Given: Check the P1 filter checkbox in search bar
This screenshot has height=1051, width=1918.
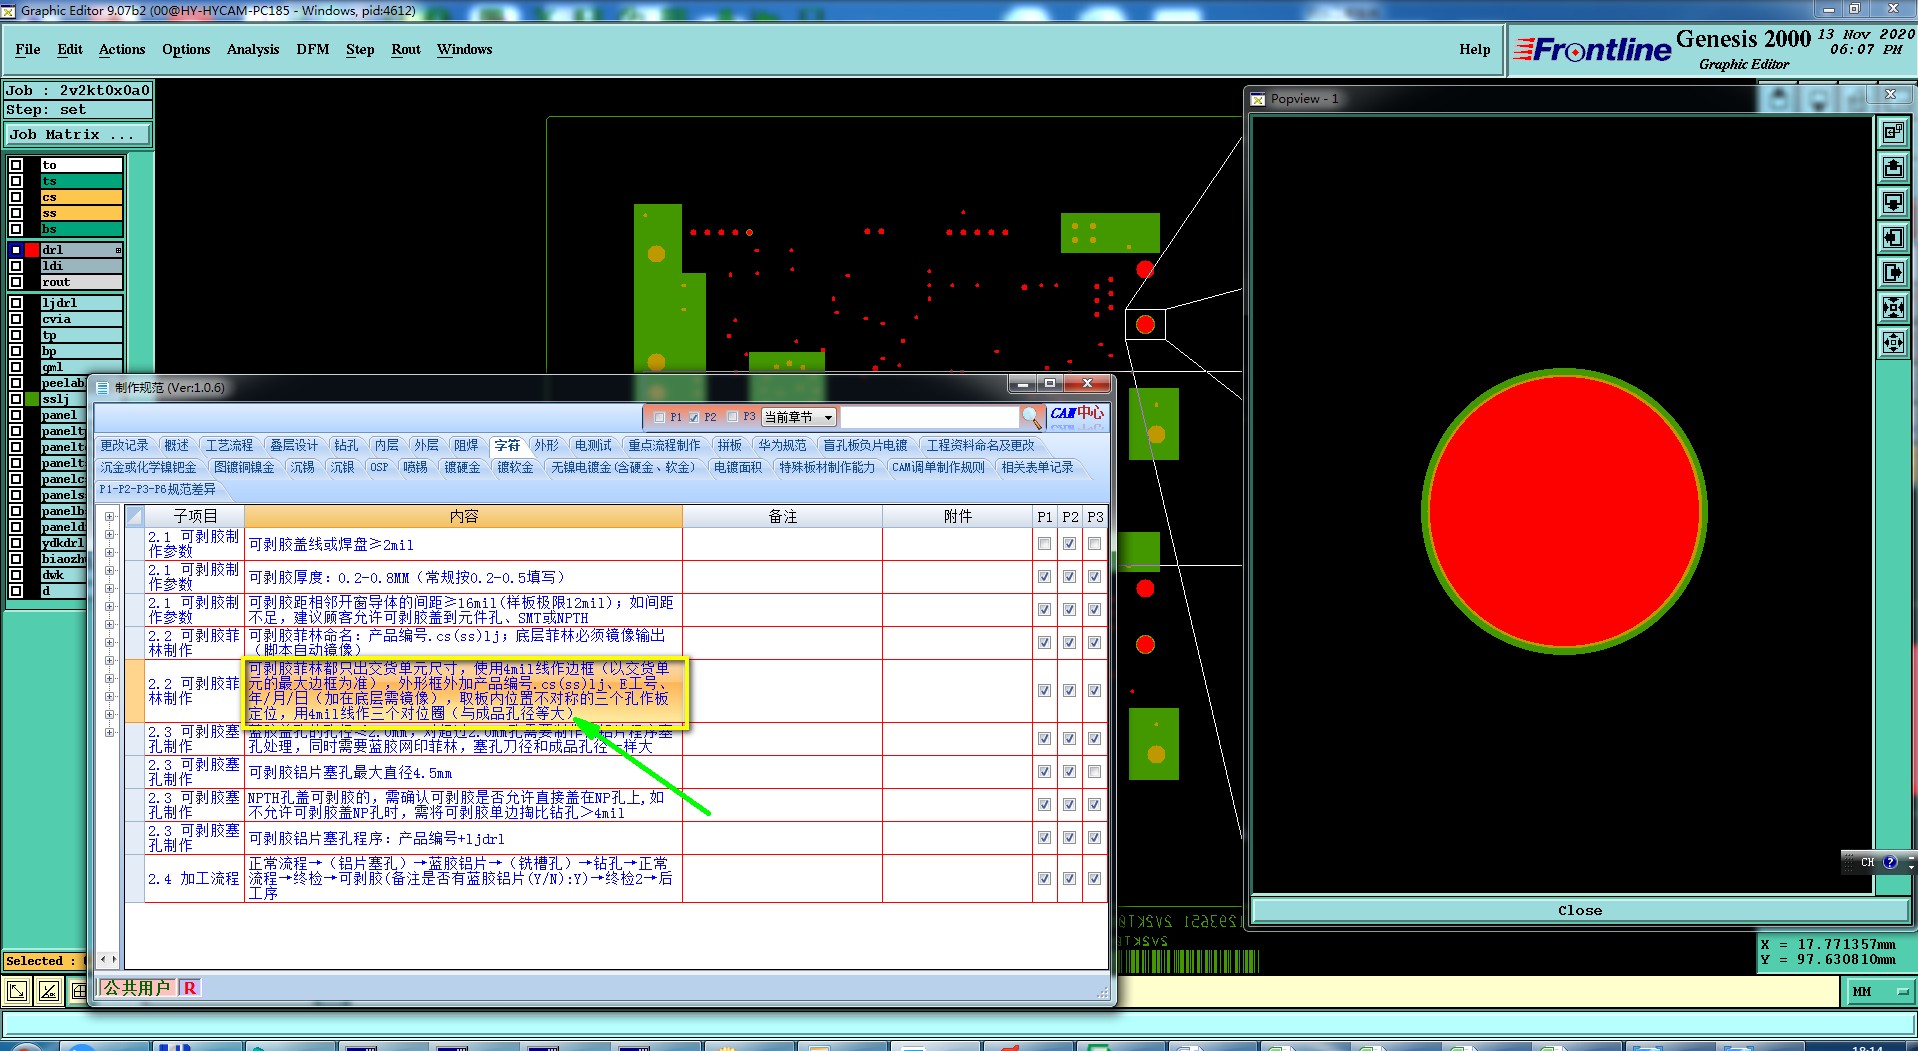Looking at the screenshot, I should point(660,417).
